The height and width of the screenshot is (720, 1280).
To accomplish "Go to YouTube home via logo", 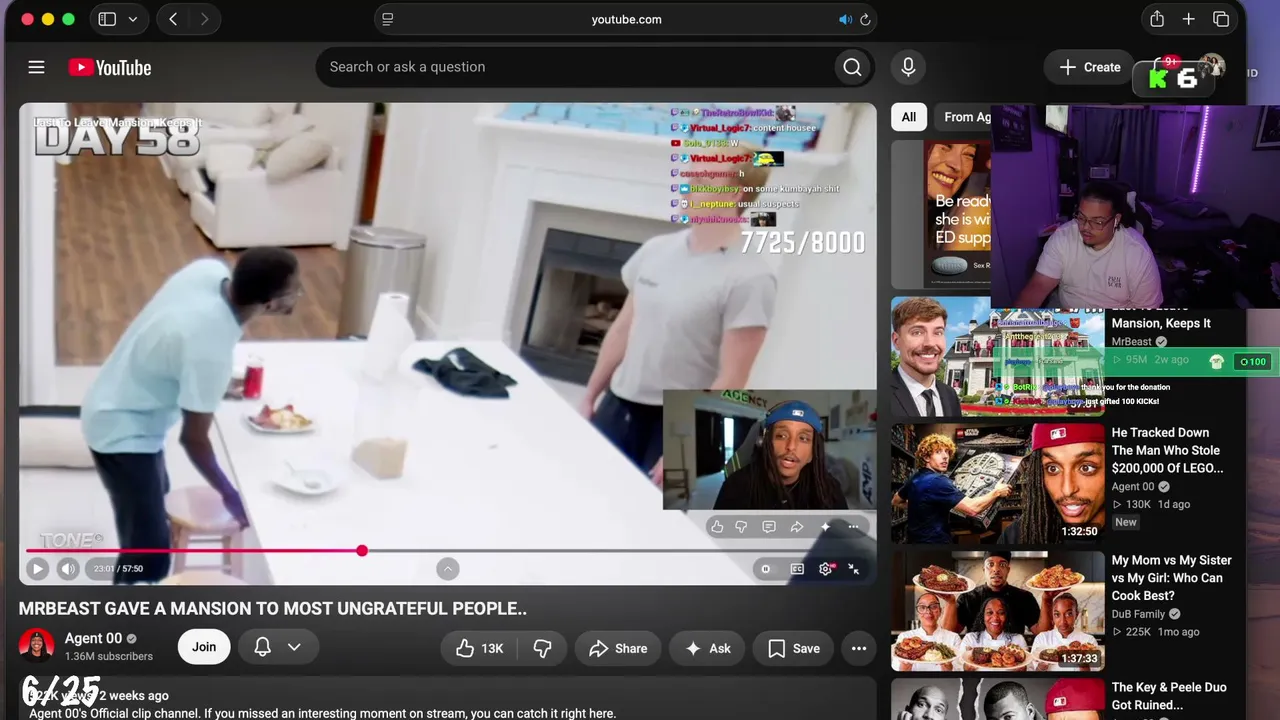I will (x=110, y=67).
